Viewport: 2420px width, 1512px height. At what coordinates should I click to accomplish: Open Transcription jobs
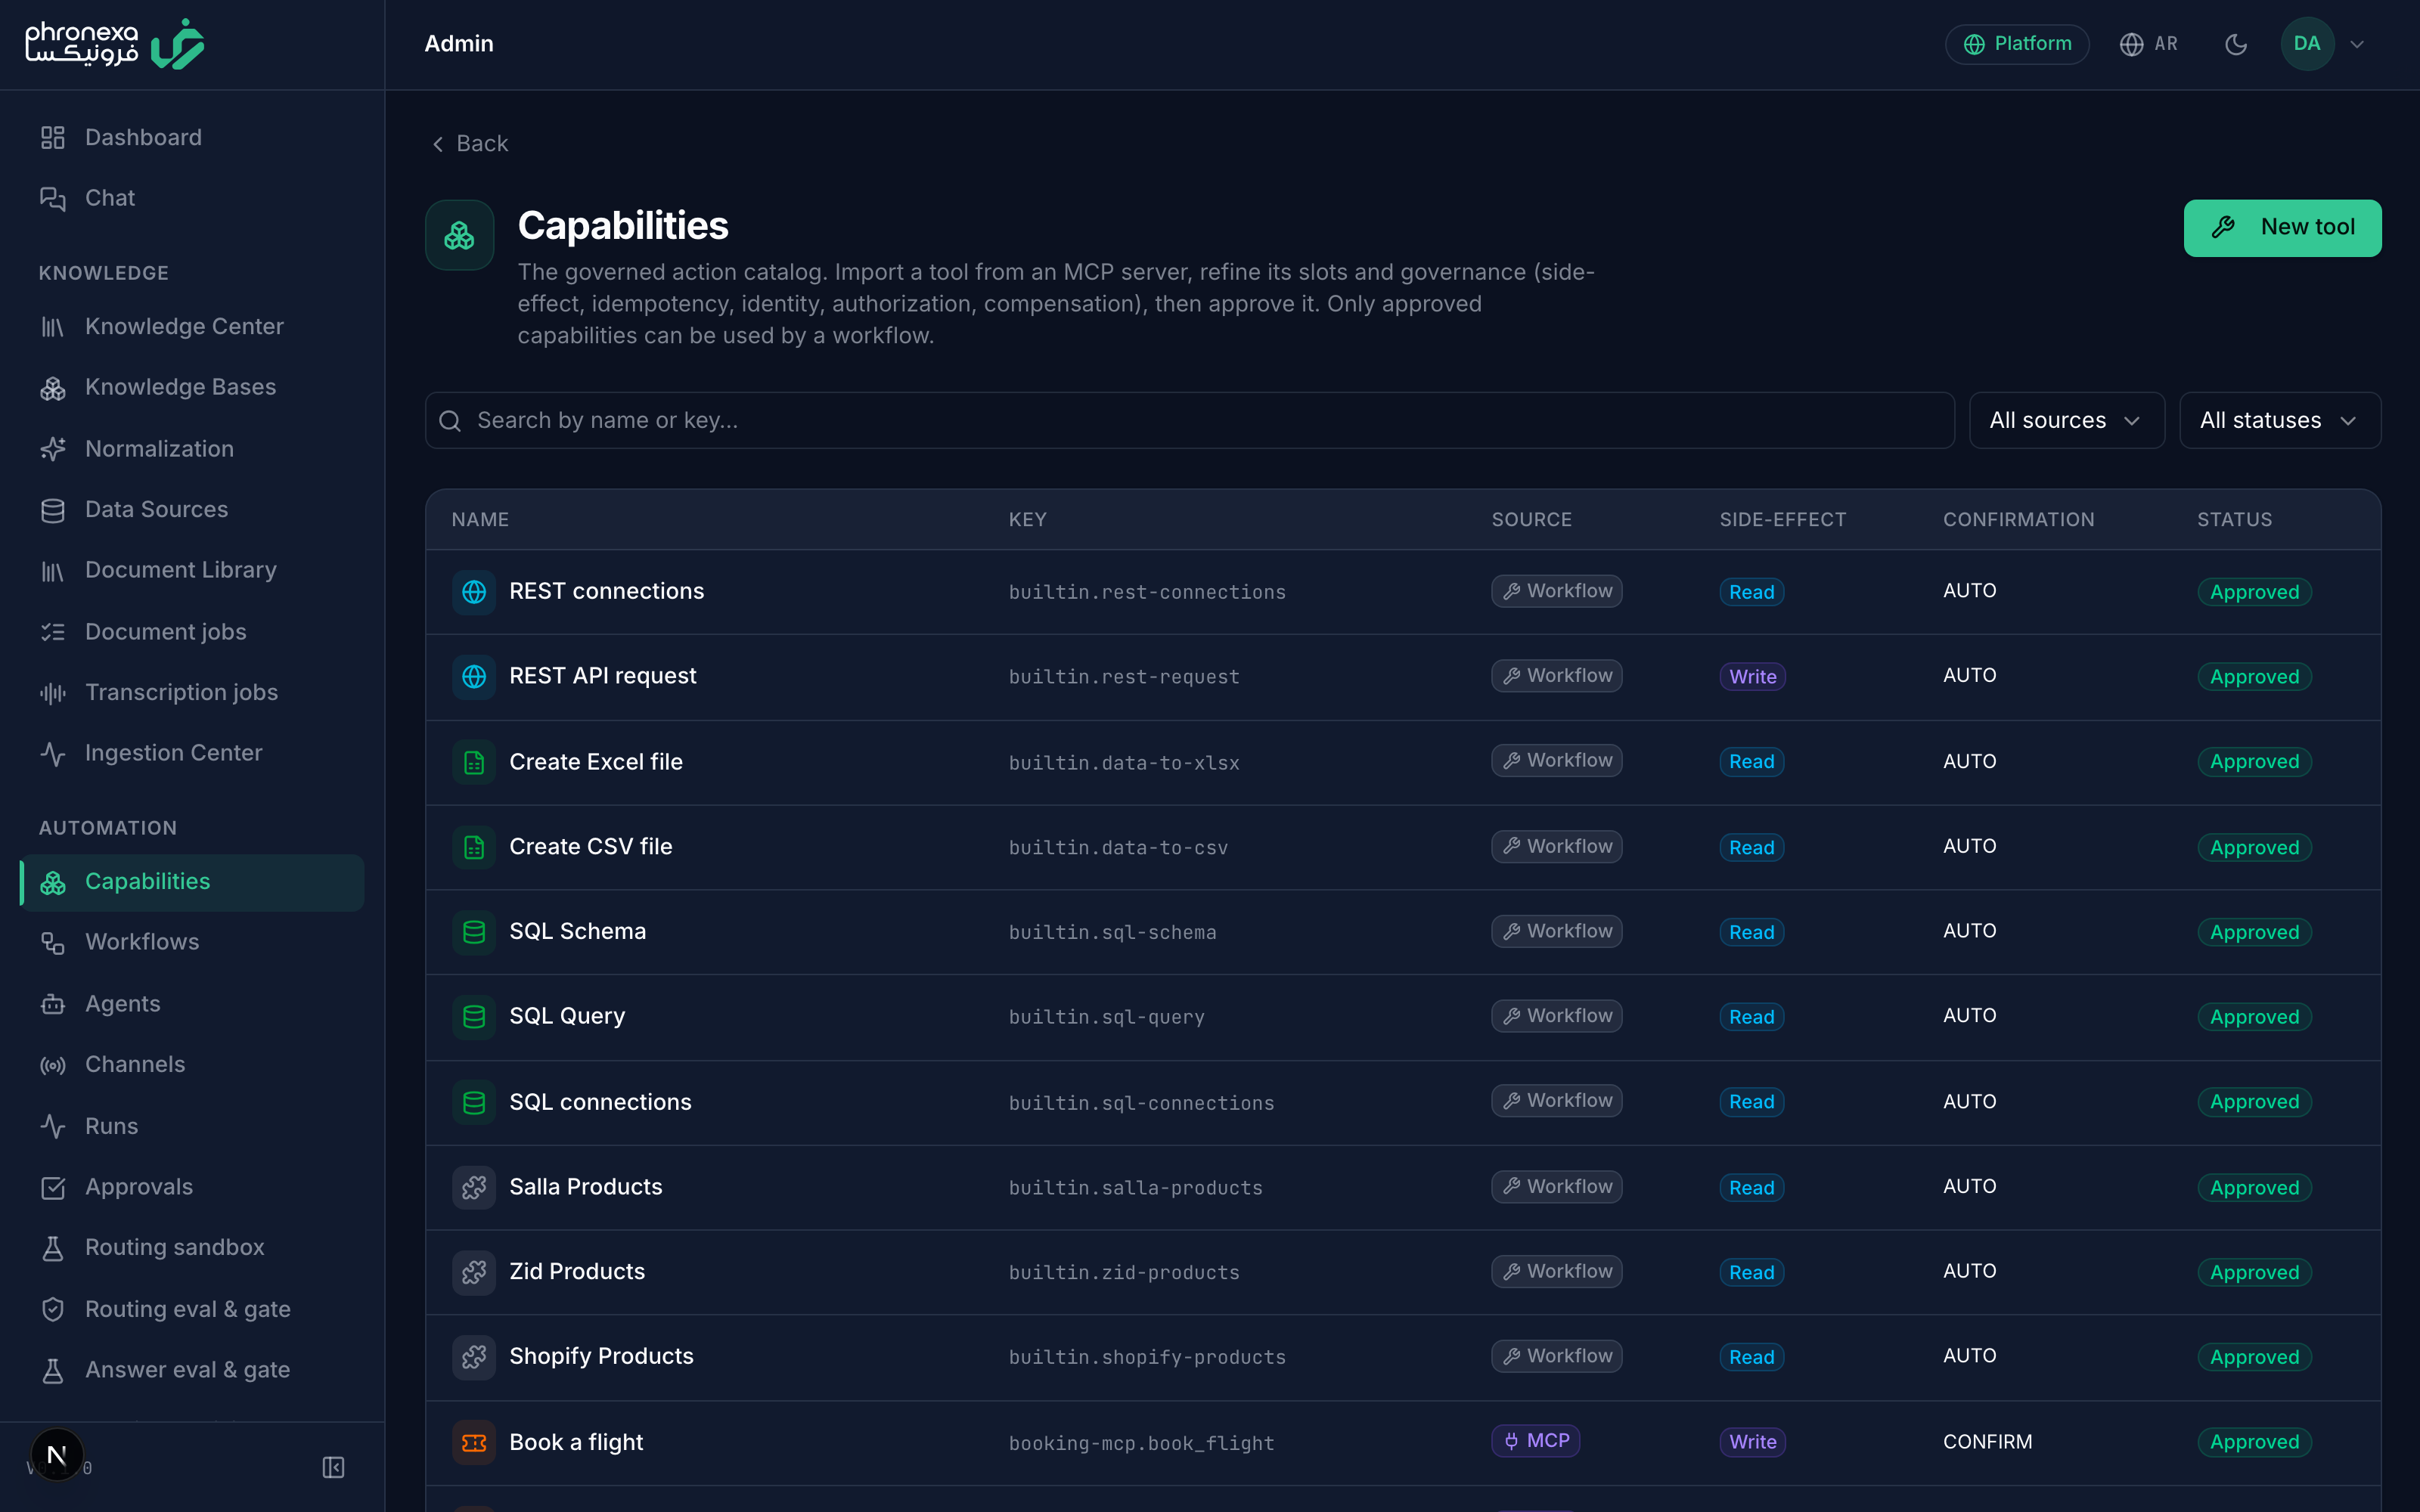(x=191, y=692)
